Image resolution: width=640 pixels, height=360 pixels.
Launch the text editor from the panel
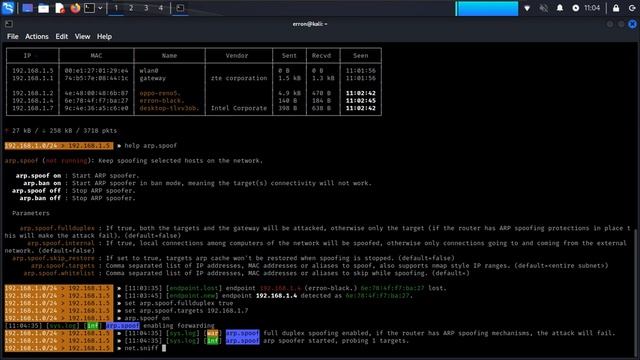(x=60, y=8)
